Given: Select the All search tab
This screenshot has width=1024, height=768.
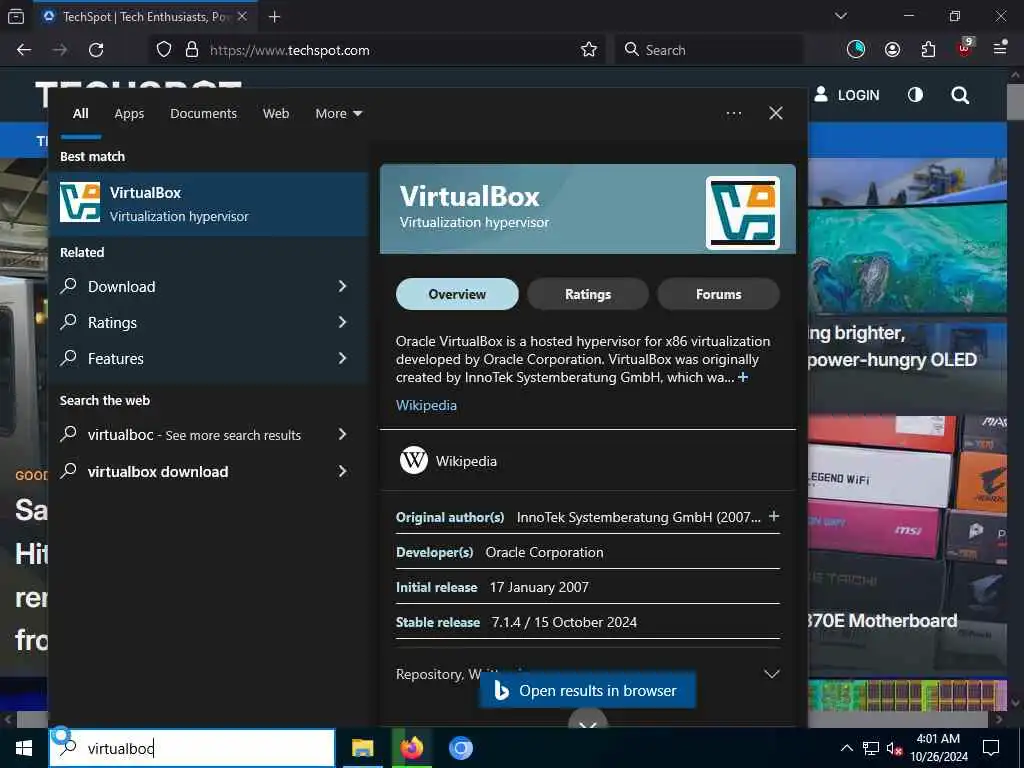Looking at the screenshot, I should 81,114.
